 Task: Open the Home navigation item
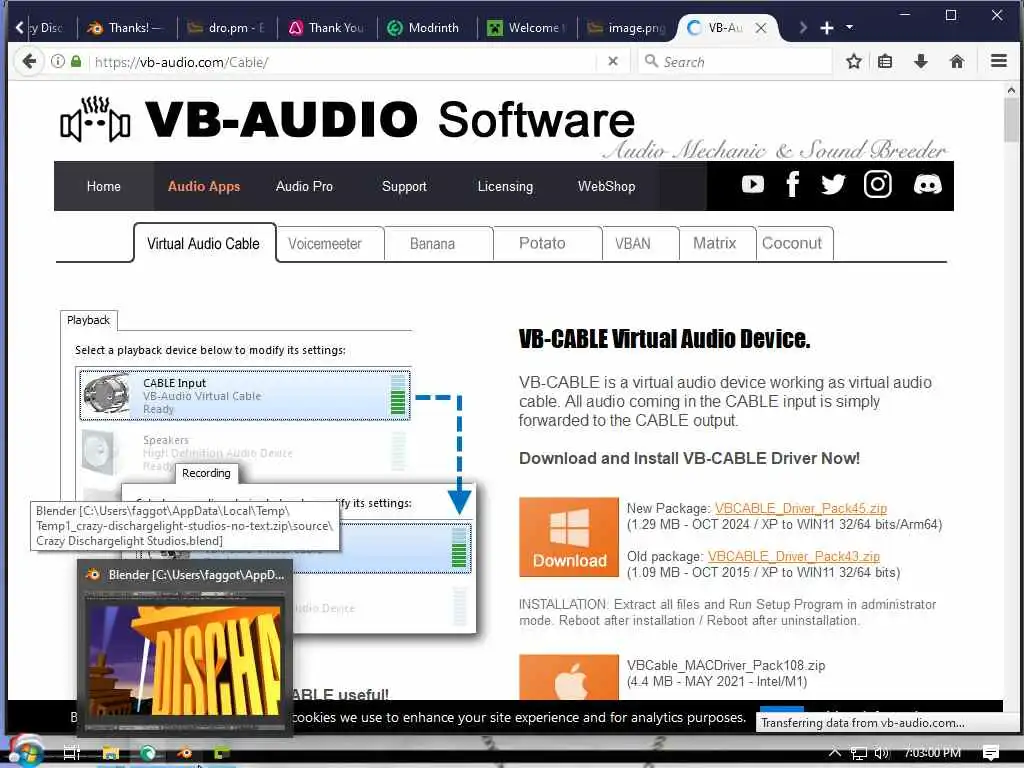pyautogui.click(x=103, y=187)
